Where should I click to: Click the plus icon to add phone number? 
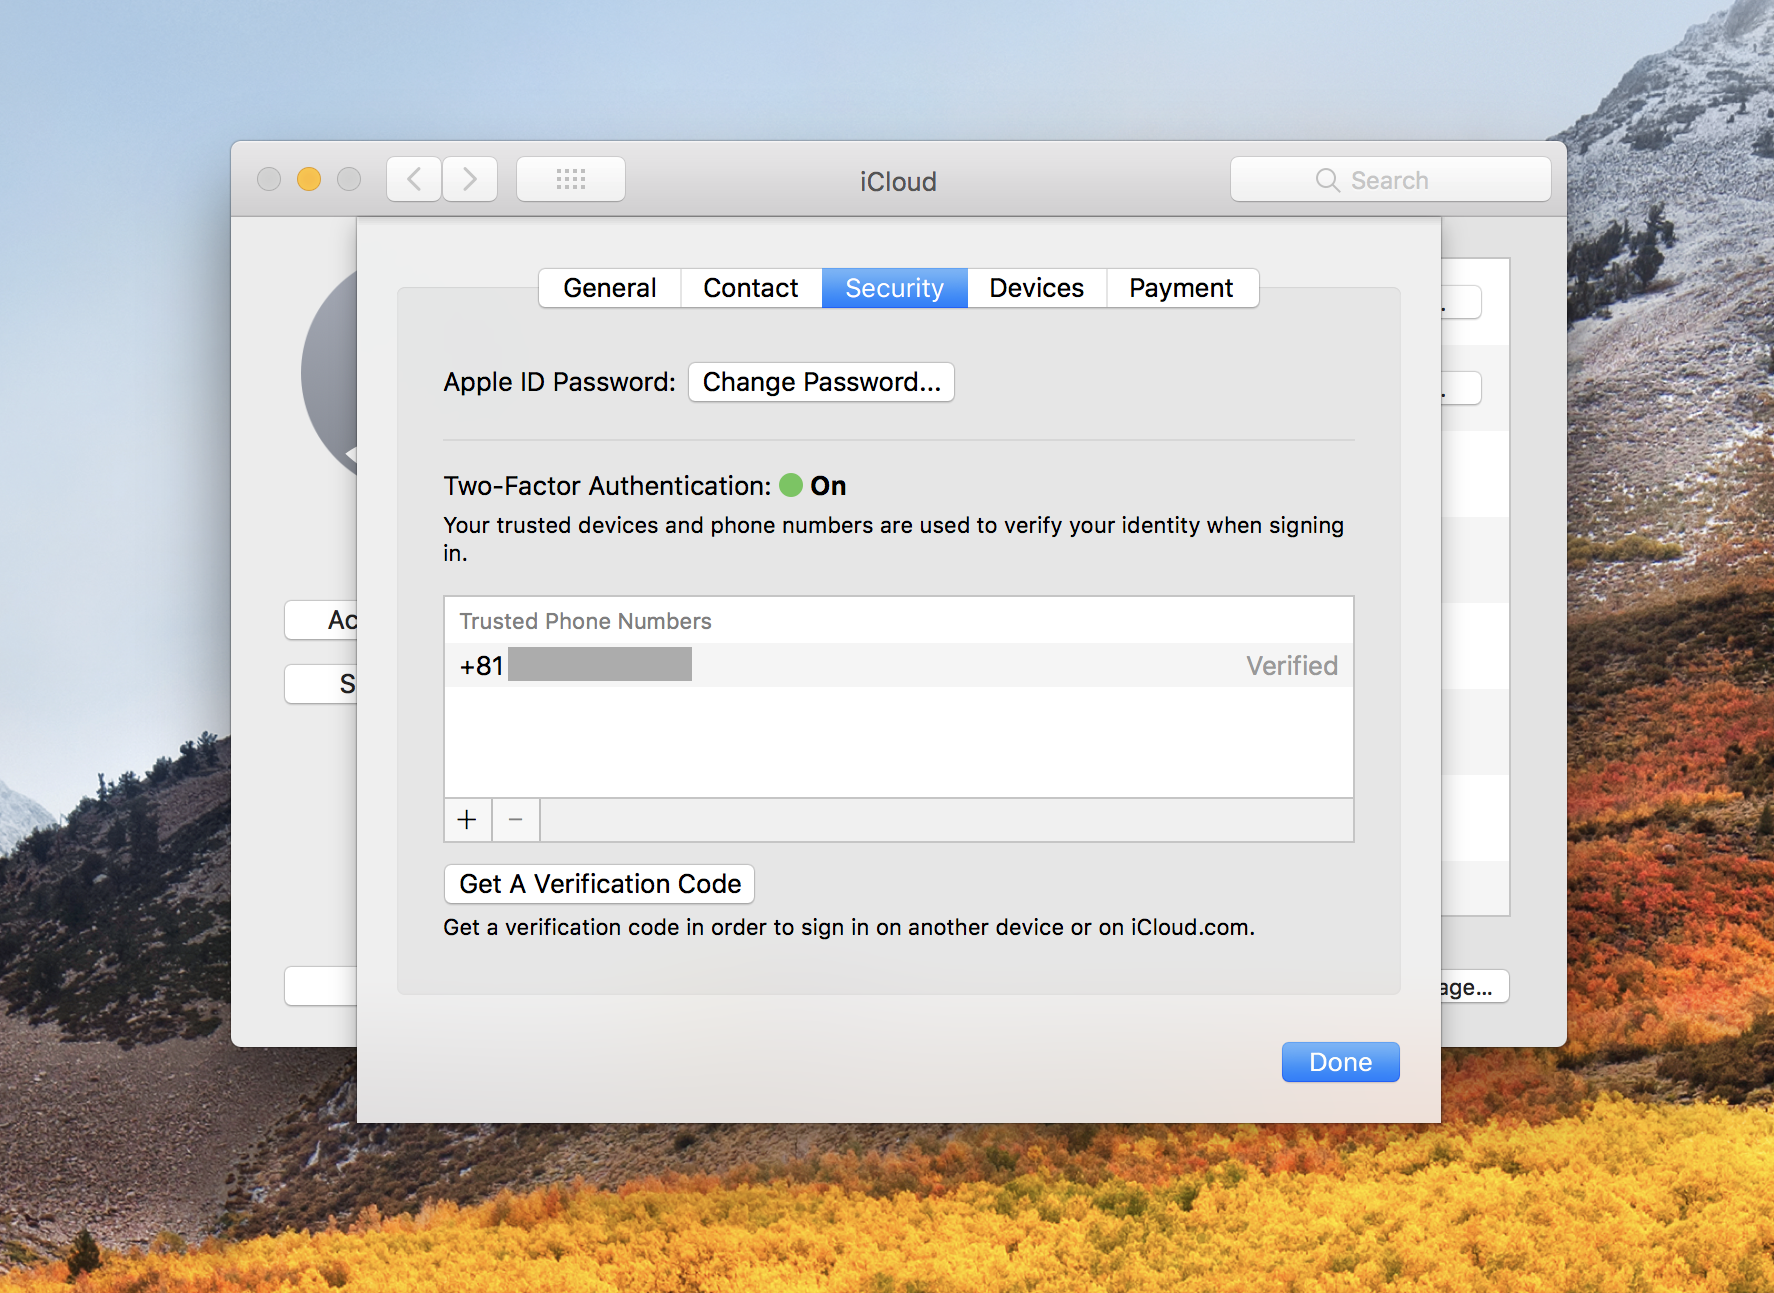point(467,819)
